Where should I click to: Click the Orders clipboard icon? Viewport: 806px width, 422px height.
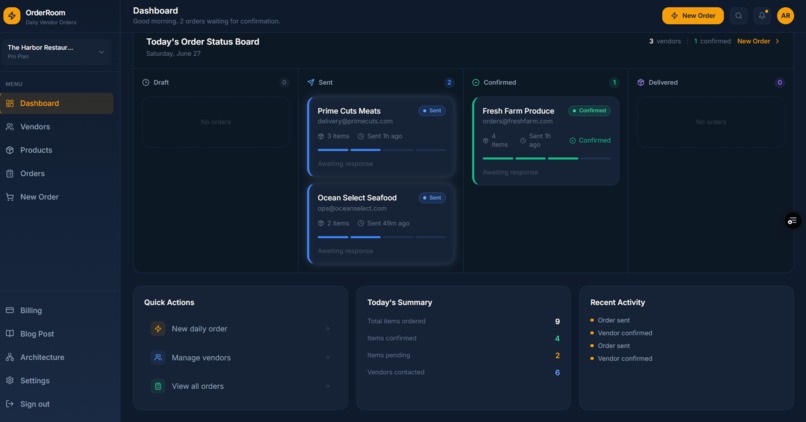[x=10, y=174]
